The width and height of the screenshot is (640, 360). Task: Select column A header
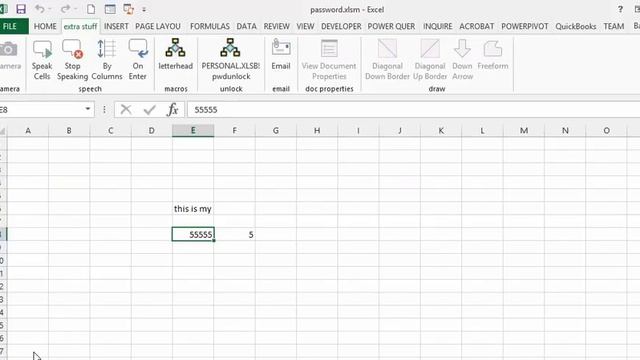coord(28,131)
